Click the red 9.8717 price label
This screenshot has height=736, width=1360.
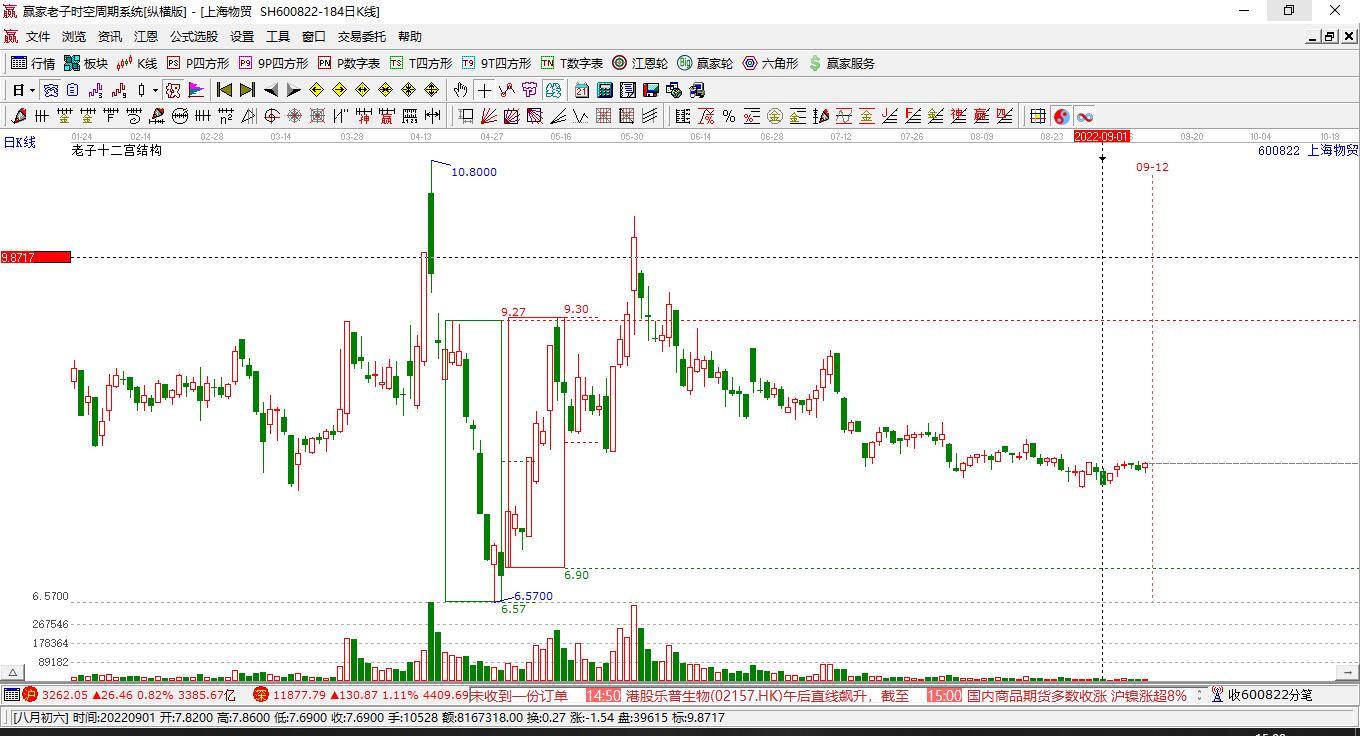pos(35,257)
